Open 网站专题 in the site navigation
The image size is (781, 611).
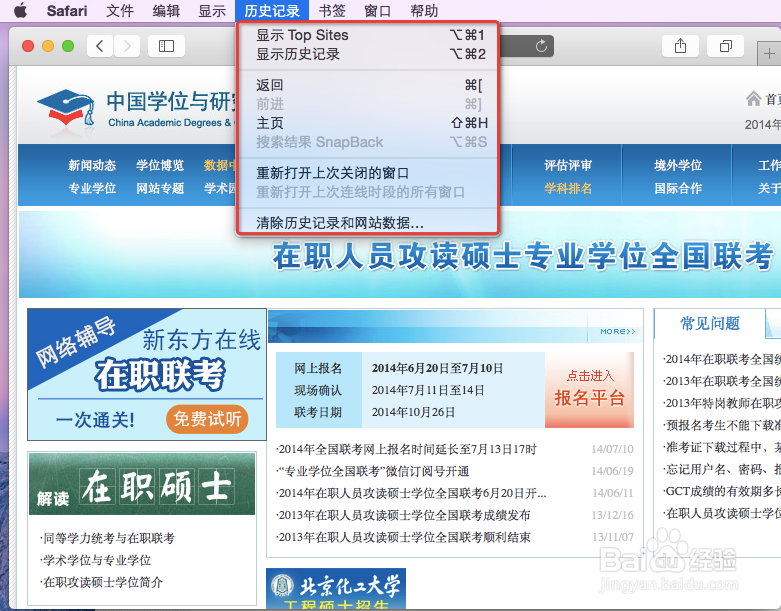[x=160, y=188]
